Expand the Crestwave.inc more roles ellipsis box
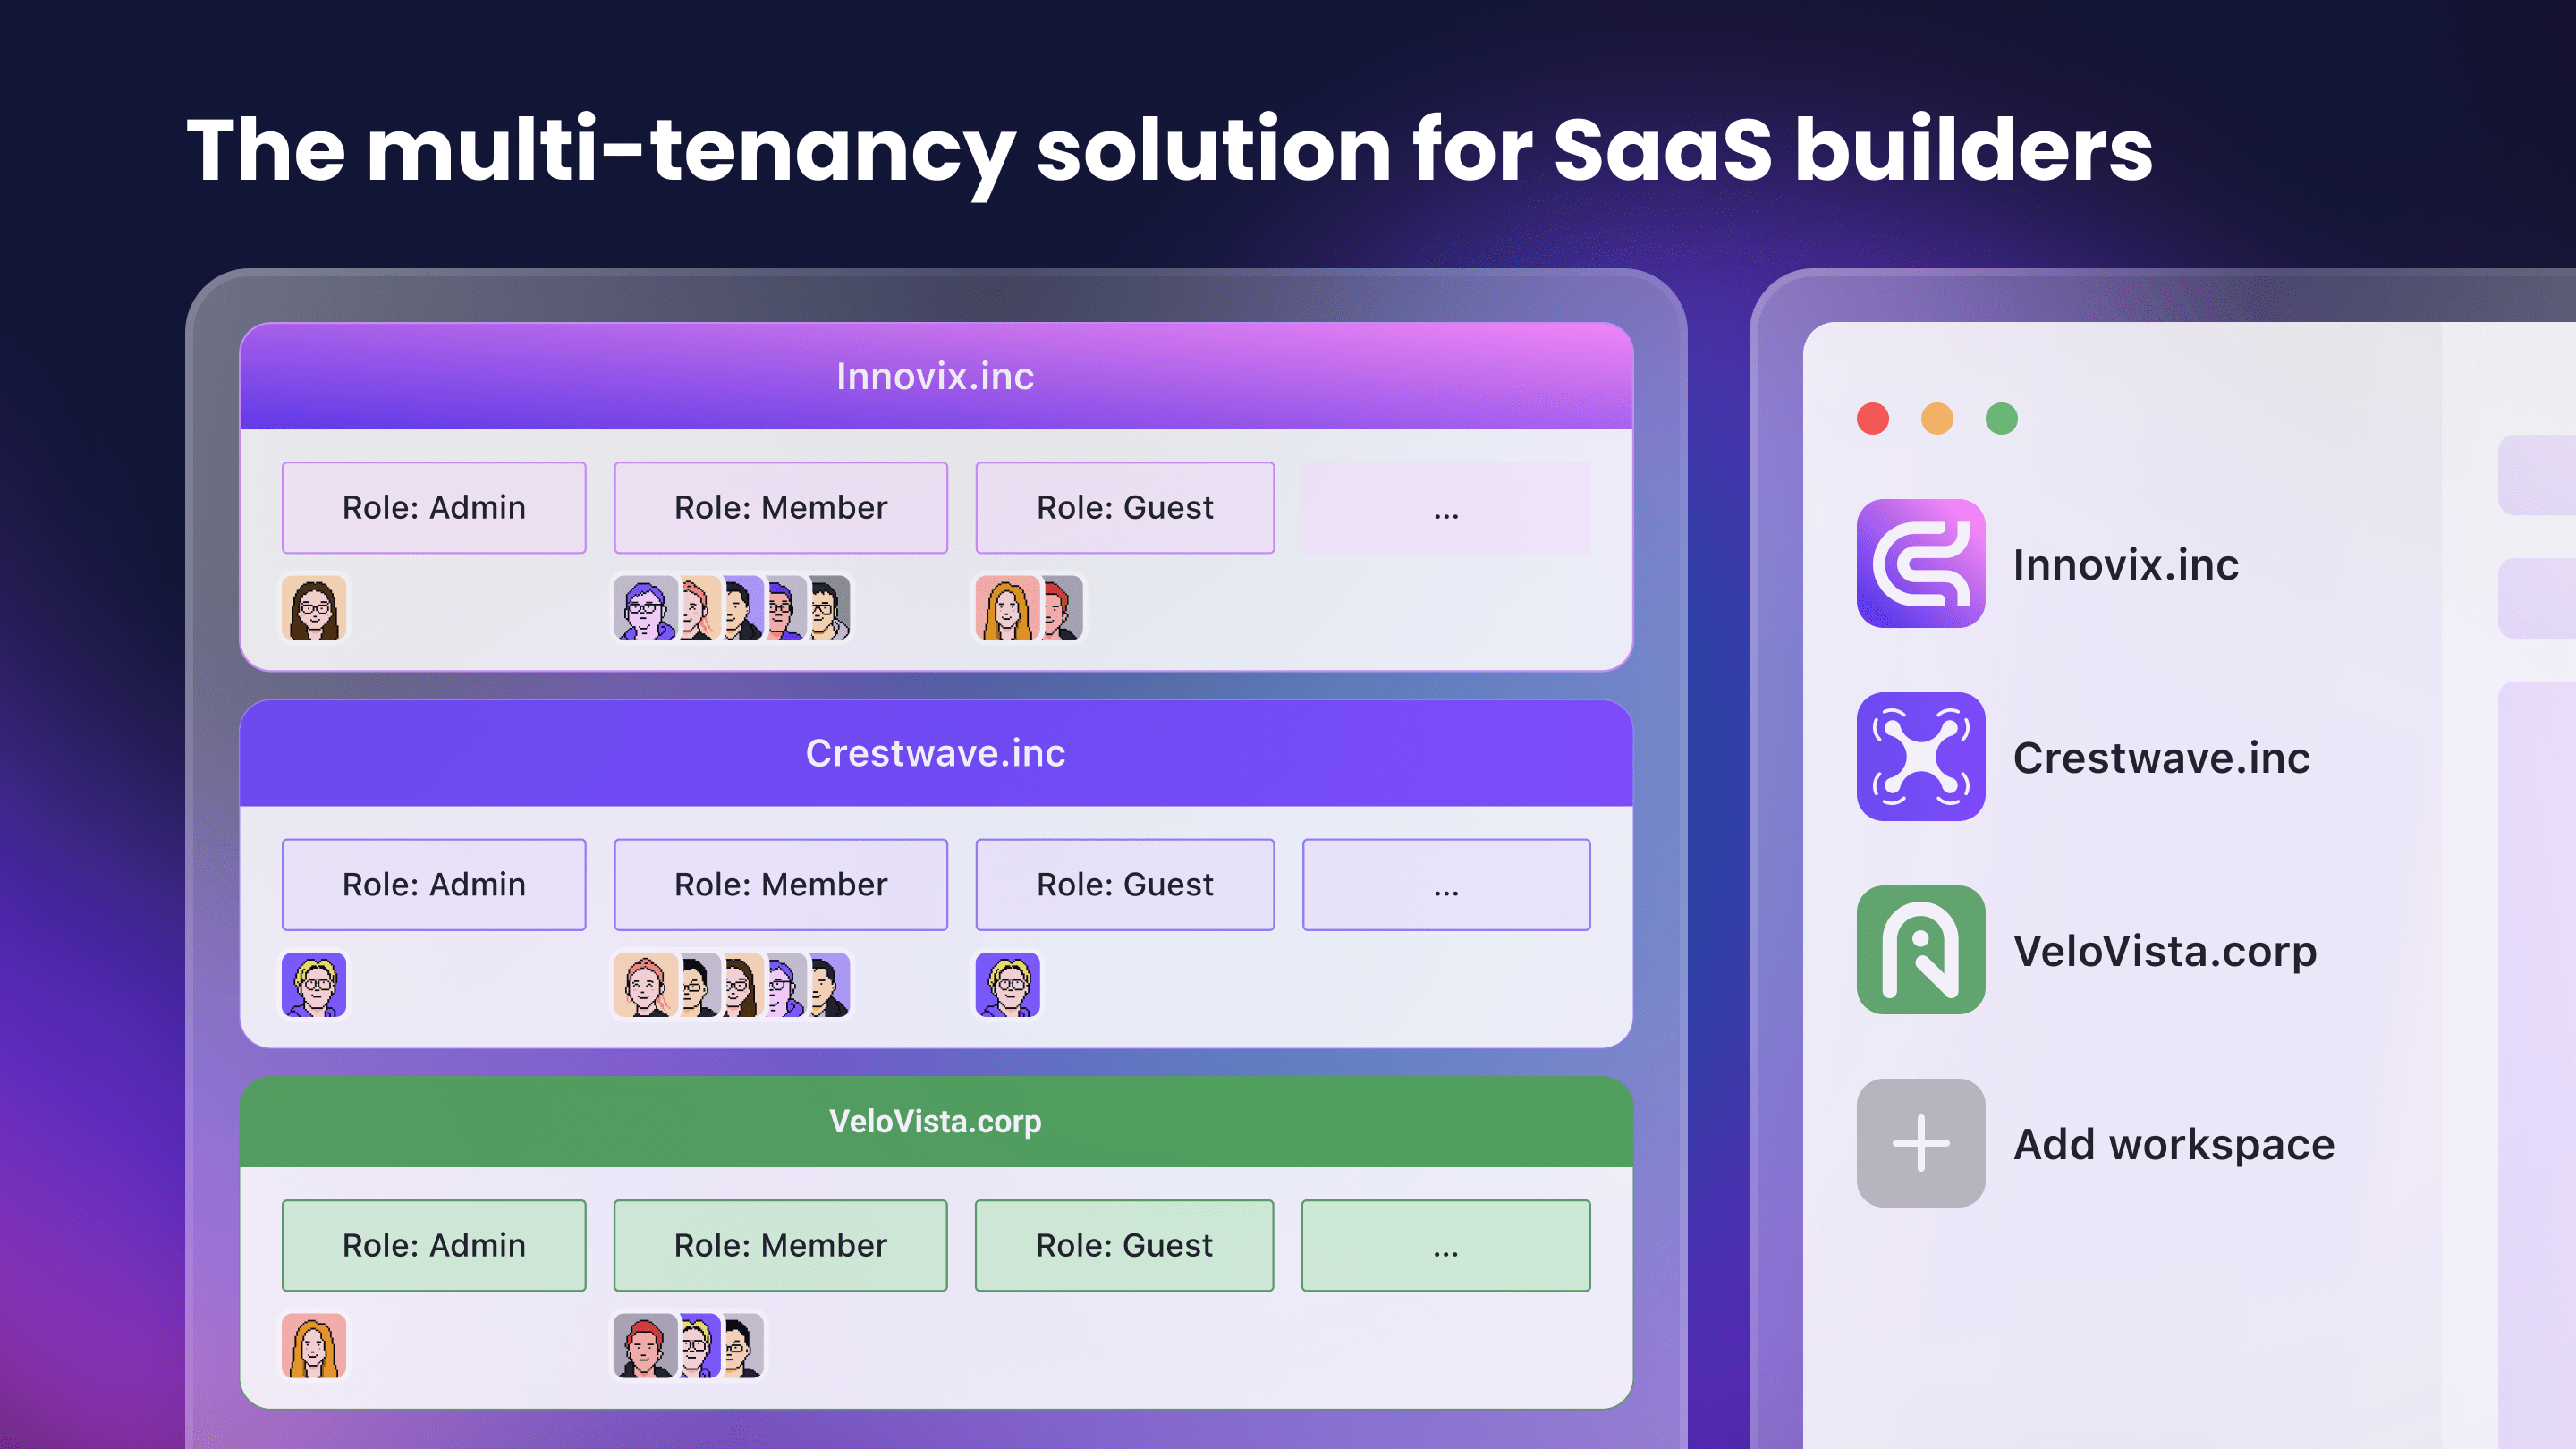2576x1449 pixels. click(x=1445, y=884)
